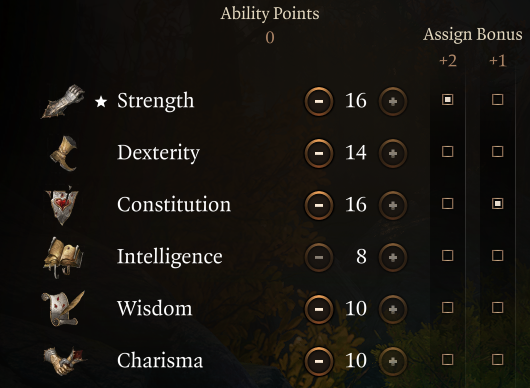Viewport: 530px width, 388px height.
Task: Click the Wisdom scroll and quill icon
Action: click(x=63, y=309)
